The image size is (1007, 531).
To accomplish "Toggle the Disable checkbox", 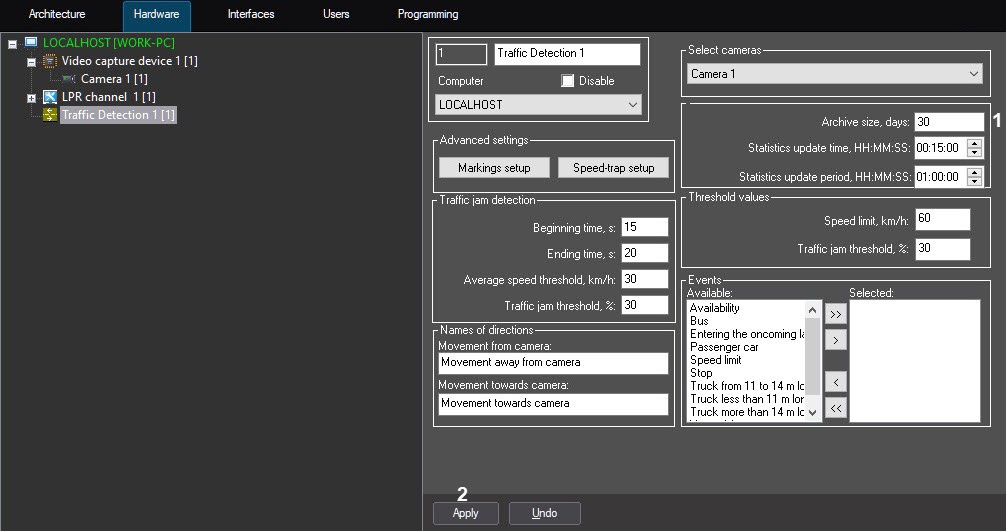I will tap(568, 81).
